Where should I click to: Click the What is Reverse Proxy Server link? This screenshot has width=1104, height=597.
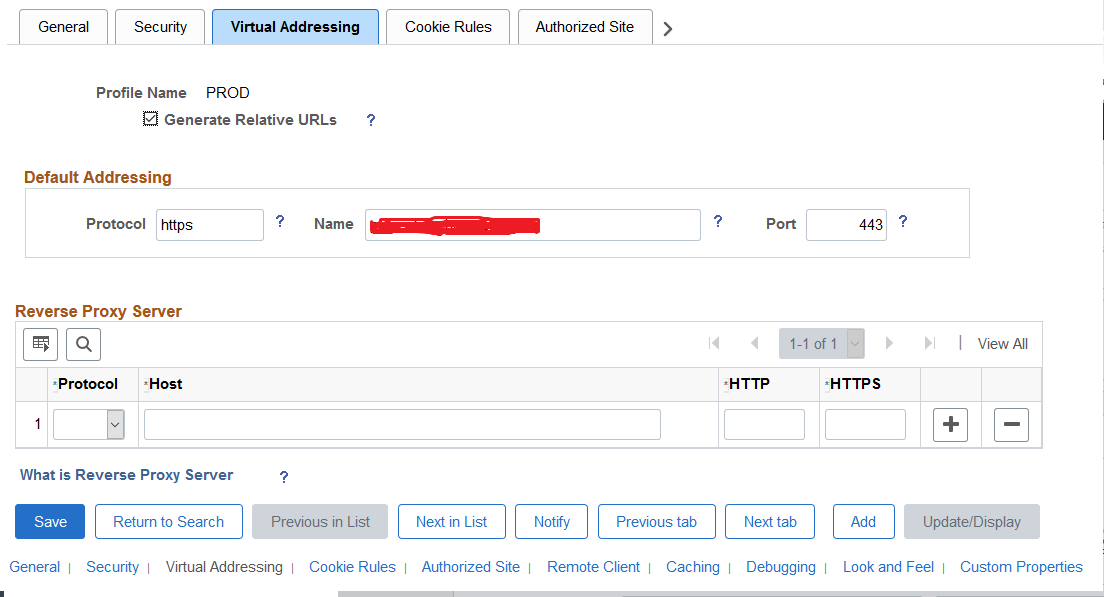coord(126,475)
